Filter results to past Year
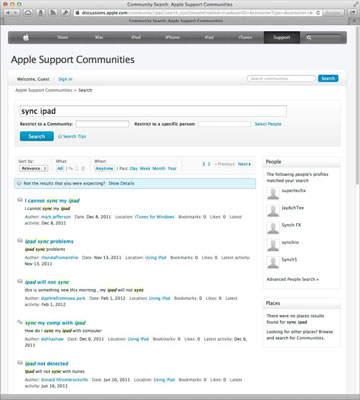The width and height of the screenshot is (360, 400). [172, 168]
